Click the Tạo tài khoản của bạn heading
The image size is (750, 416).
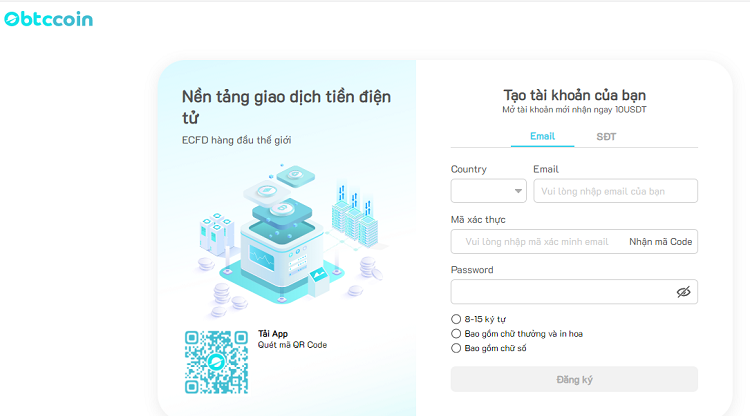point(574,93)
